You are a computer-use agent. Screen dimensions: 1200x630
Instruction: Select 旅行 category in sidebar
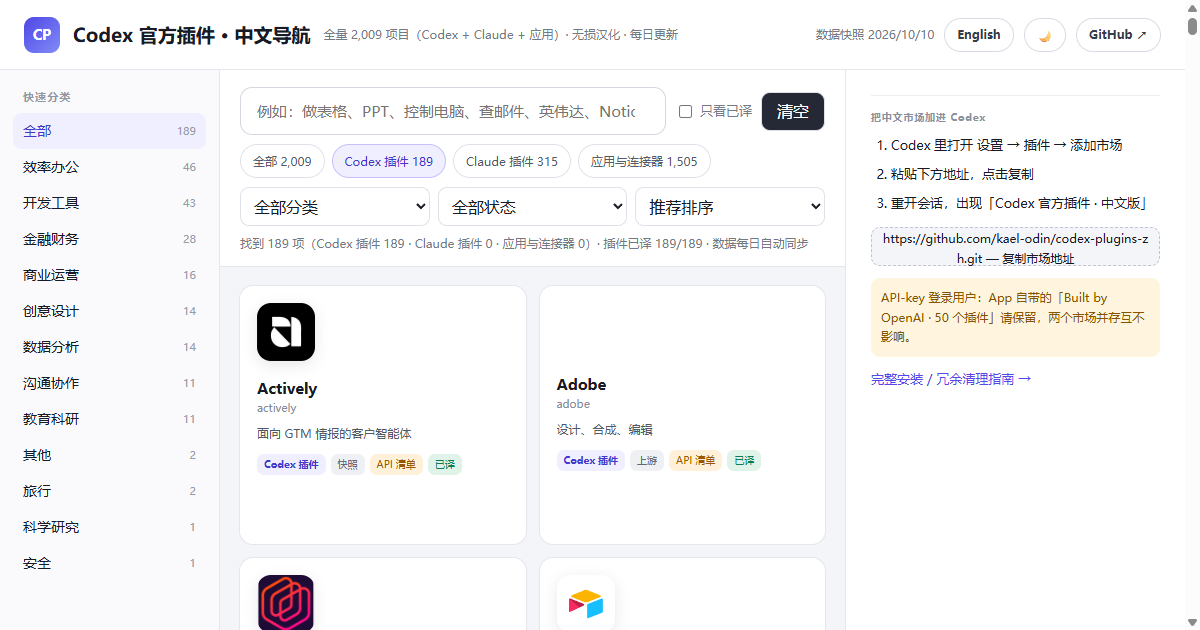109,491
